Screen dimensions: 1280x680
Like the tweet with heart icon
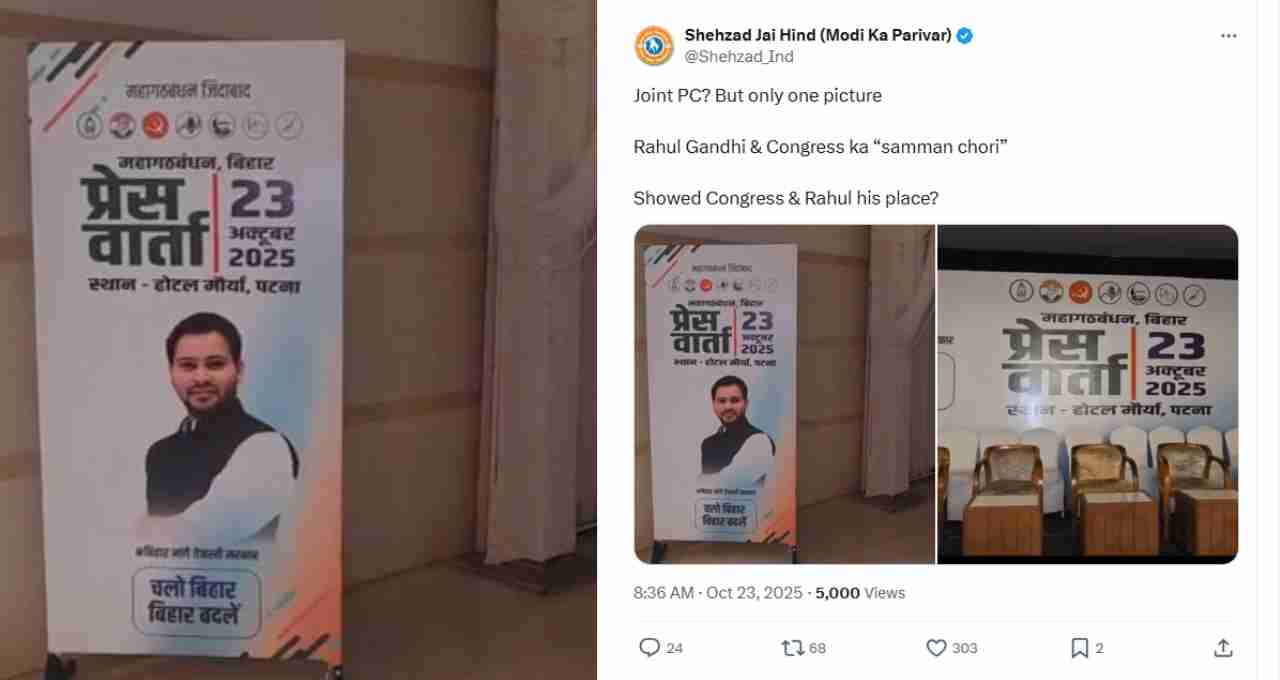click(x=936, y=648)
